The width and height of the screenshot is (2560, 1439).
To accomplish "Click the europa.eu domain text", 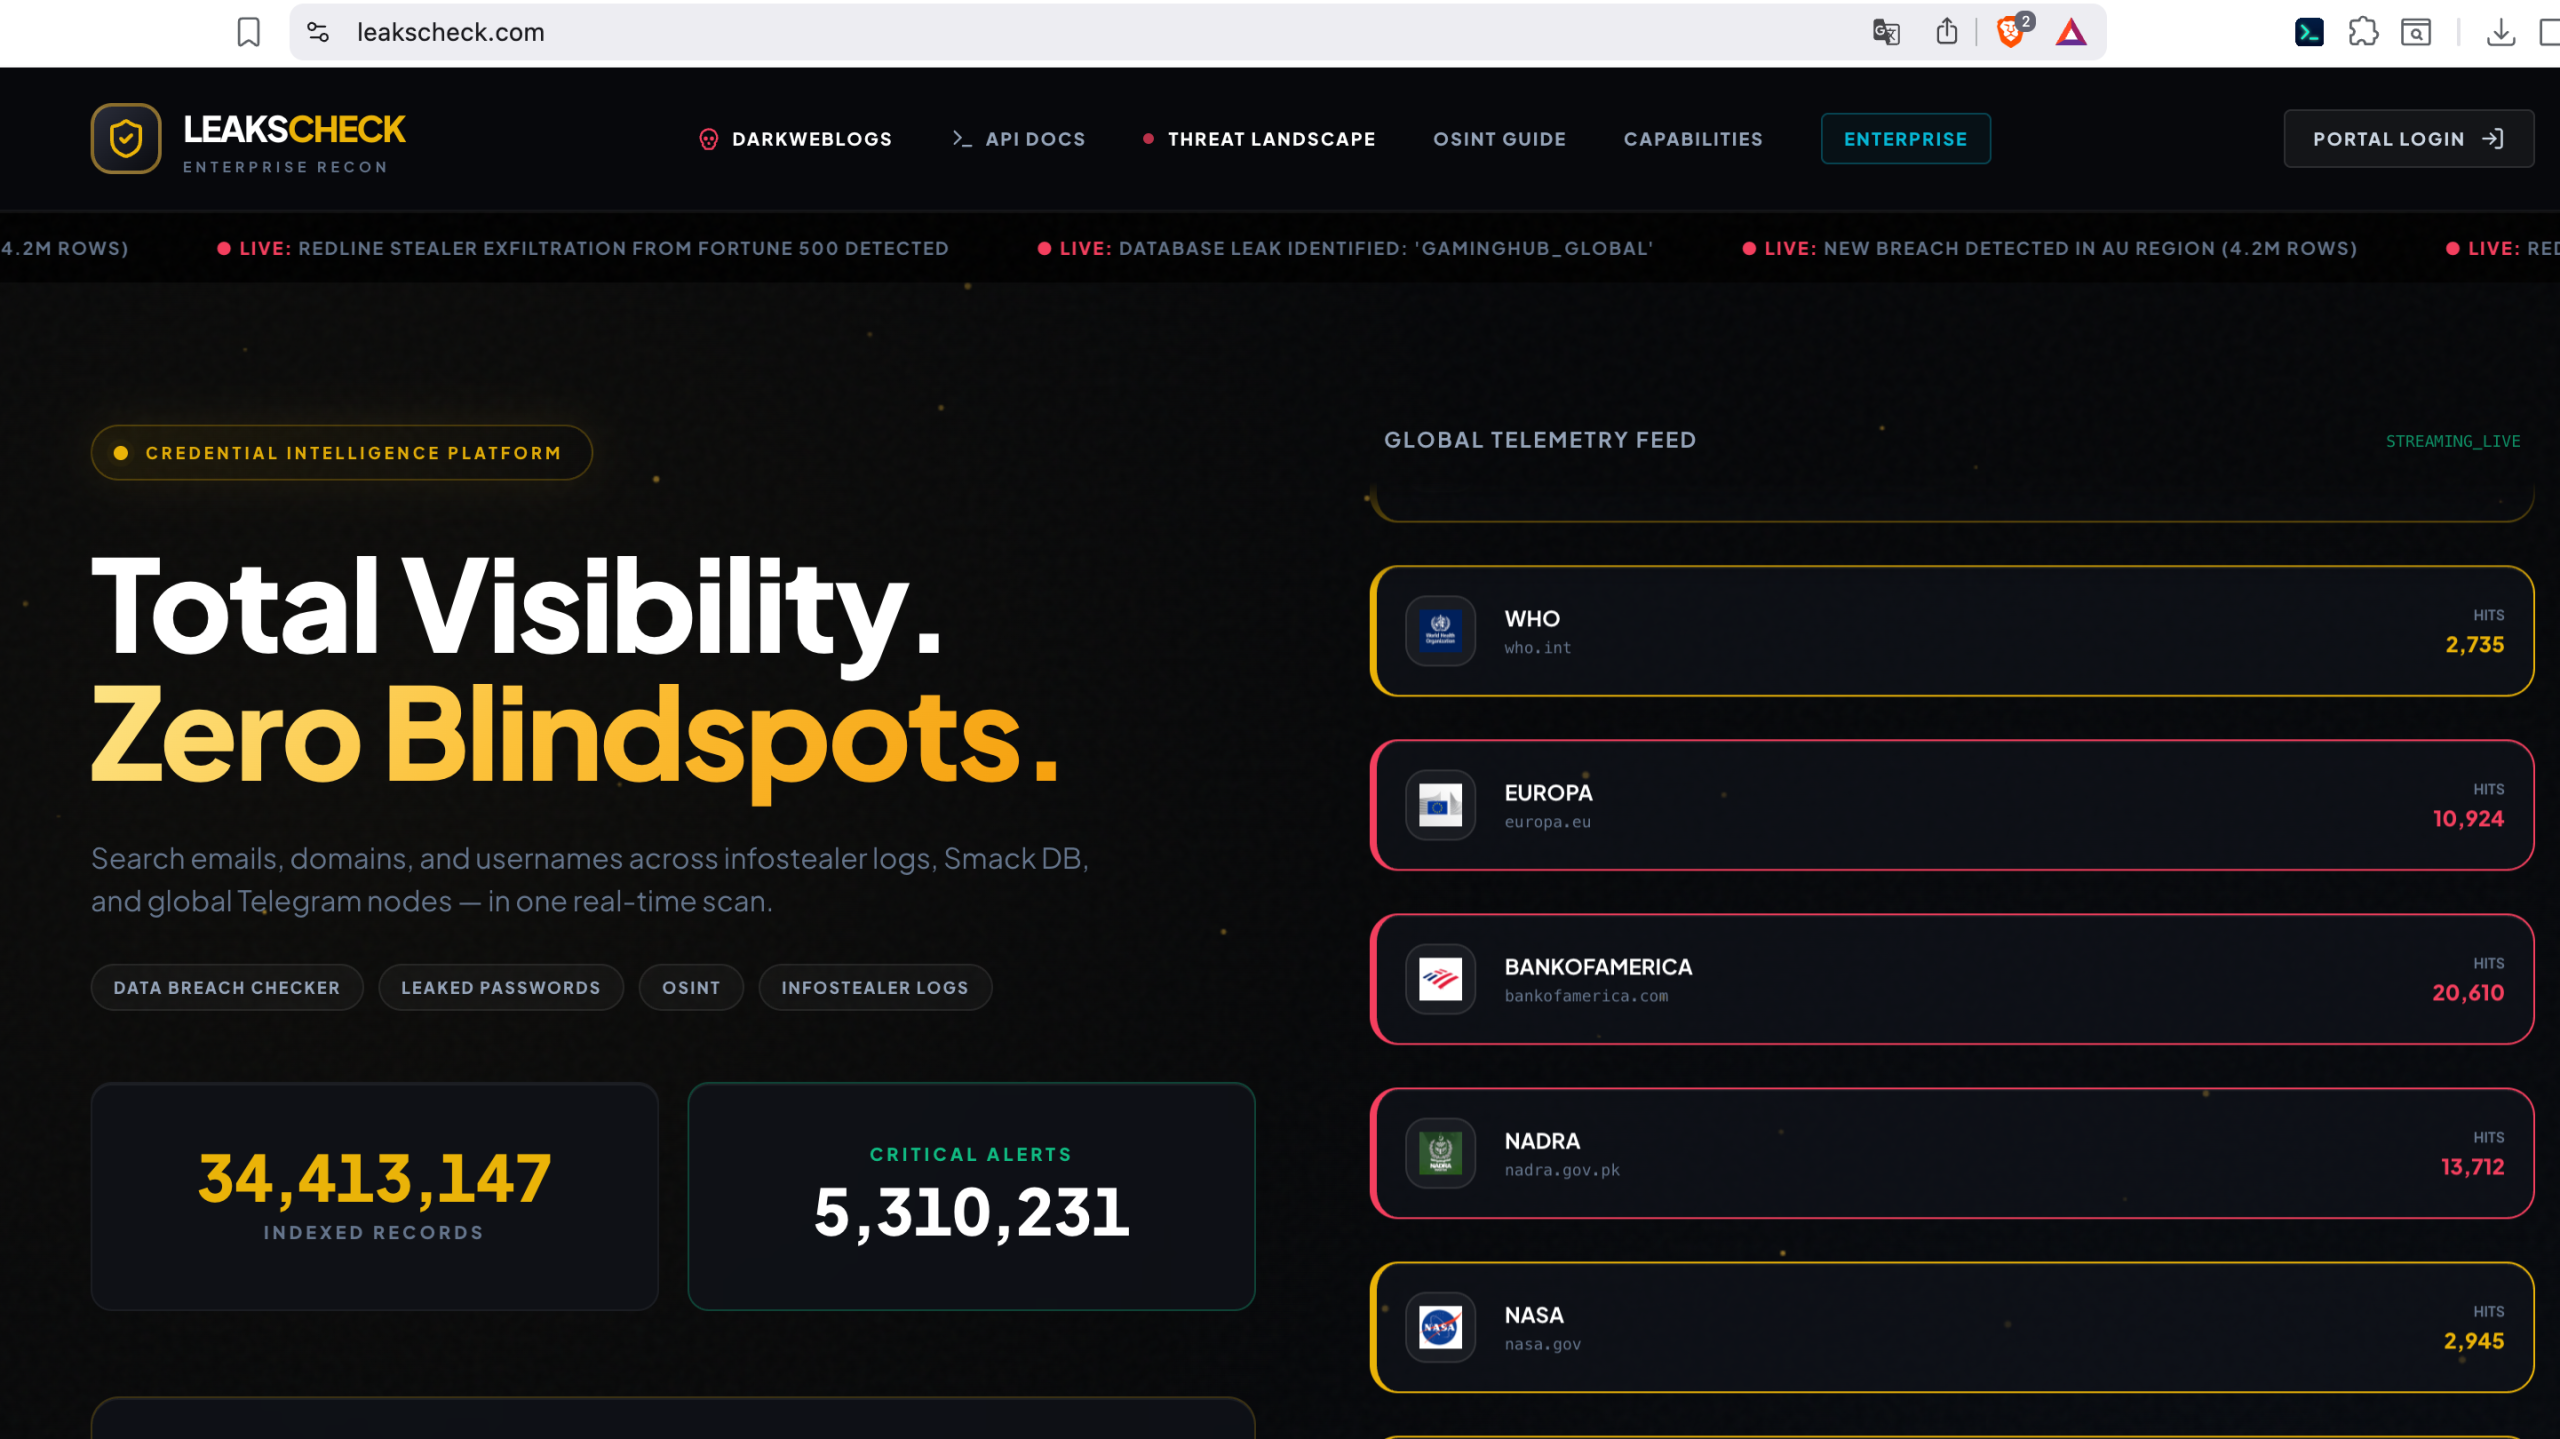I will pos(1547,822).
